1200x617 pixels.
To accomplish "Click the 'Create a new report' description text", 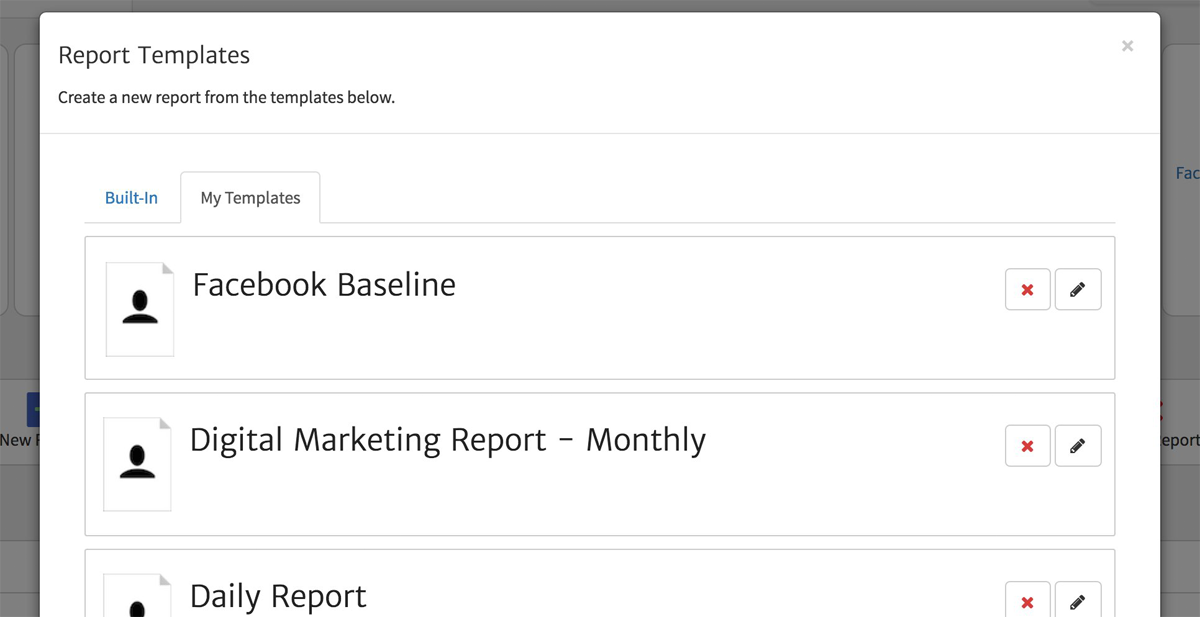I will coord(226,98).
